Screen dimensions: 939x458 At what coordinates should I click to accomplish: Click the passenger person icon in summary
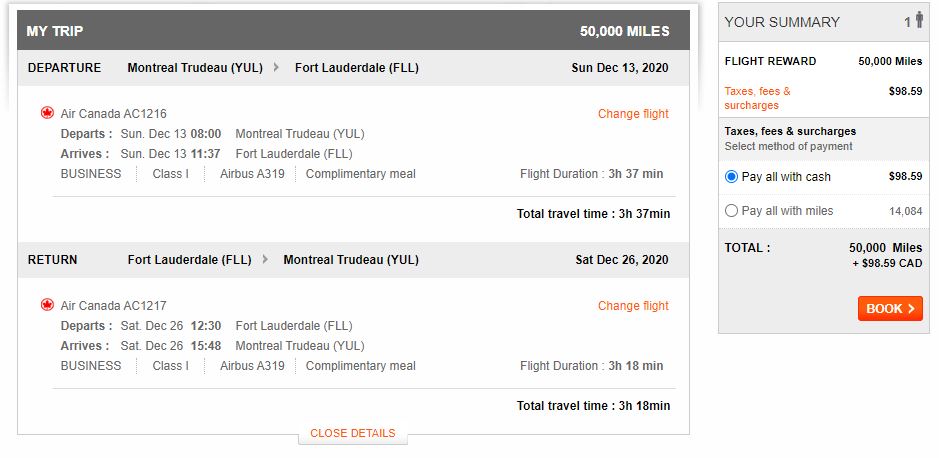pyautogui.click(x=918, y=21)
